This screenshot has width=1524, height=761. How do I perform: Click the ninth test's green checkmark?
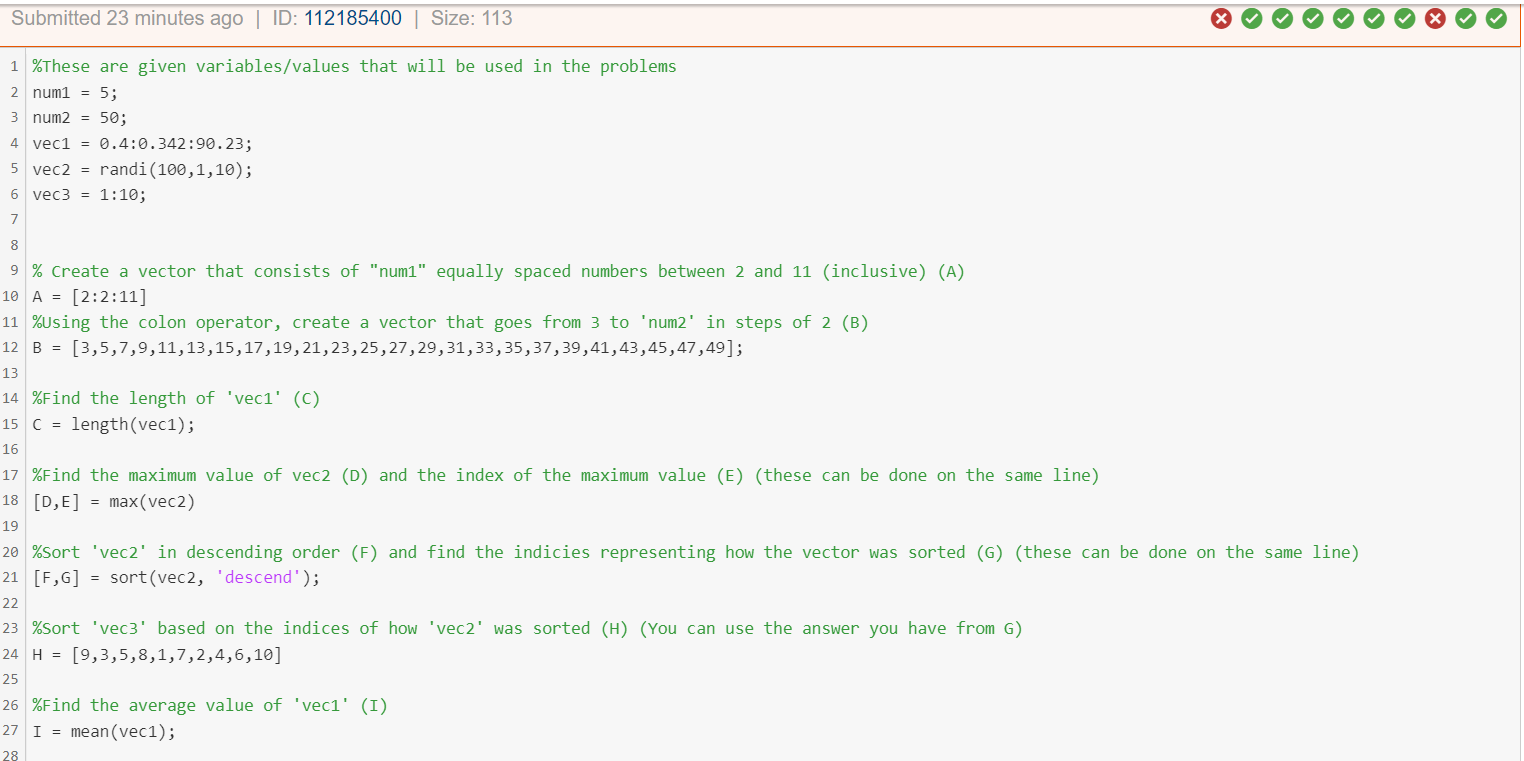click(x=1465, y=18)
